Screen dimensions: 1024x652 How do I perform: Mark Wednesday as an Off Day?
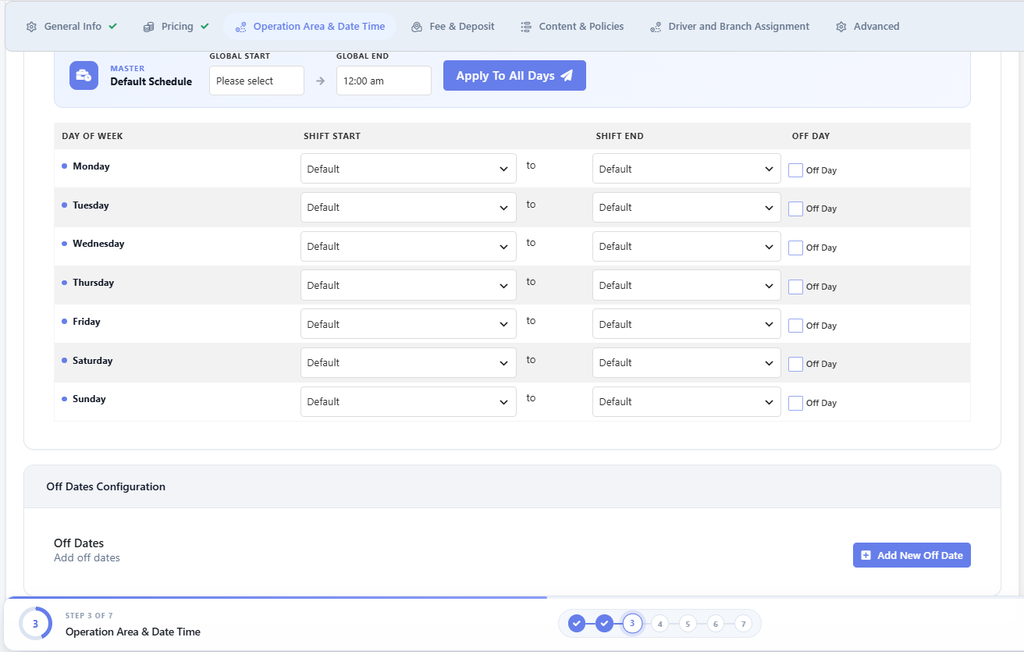[x=795, y=248]
